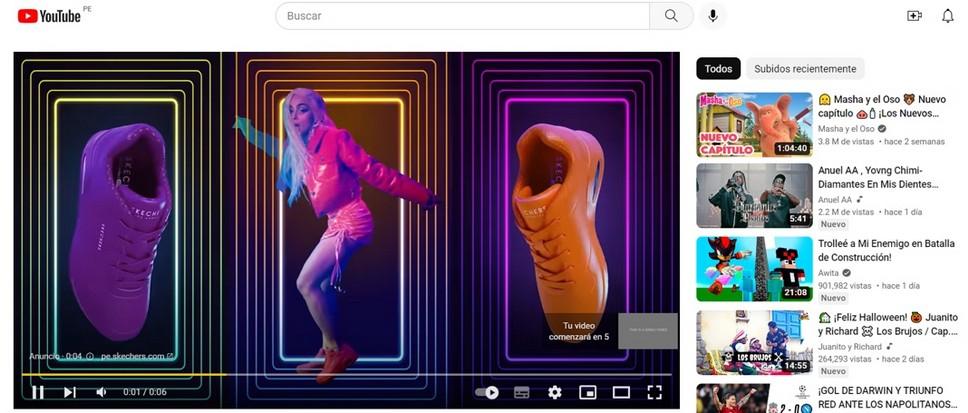The width and height of the screenshot is (968, 413).
Task: Enter full screen mode
Action: point(654,392)
